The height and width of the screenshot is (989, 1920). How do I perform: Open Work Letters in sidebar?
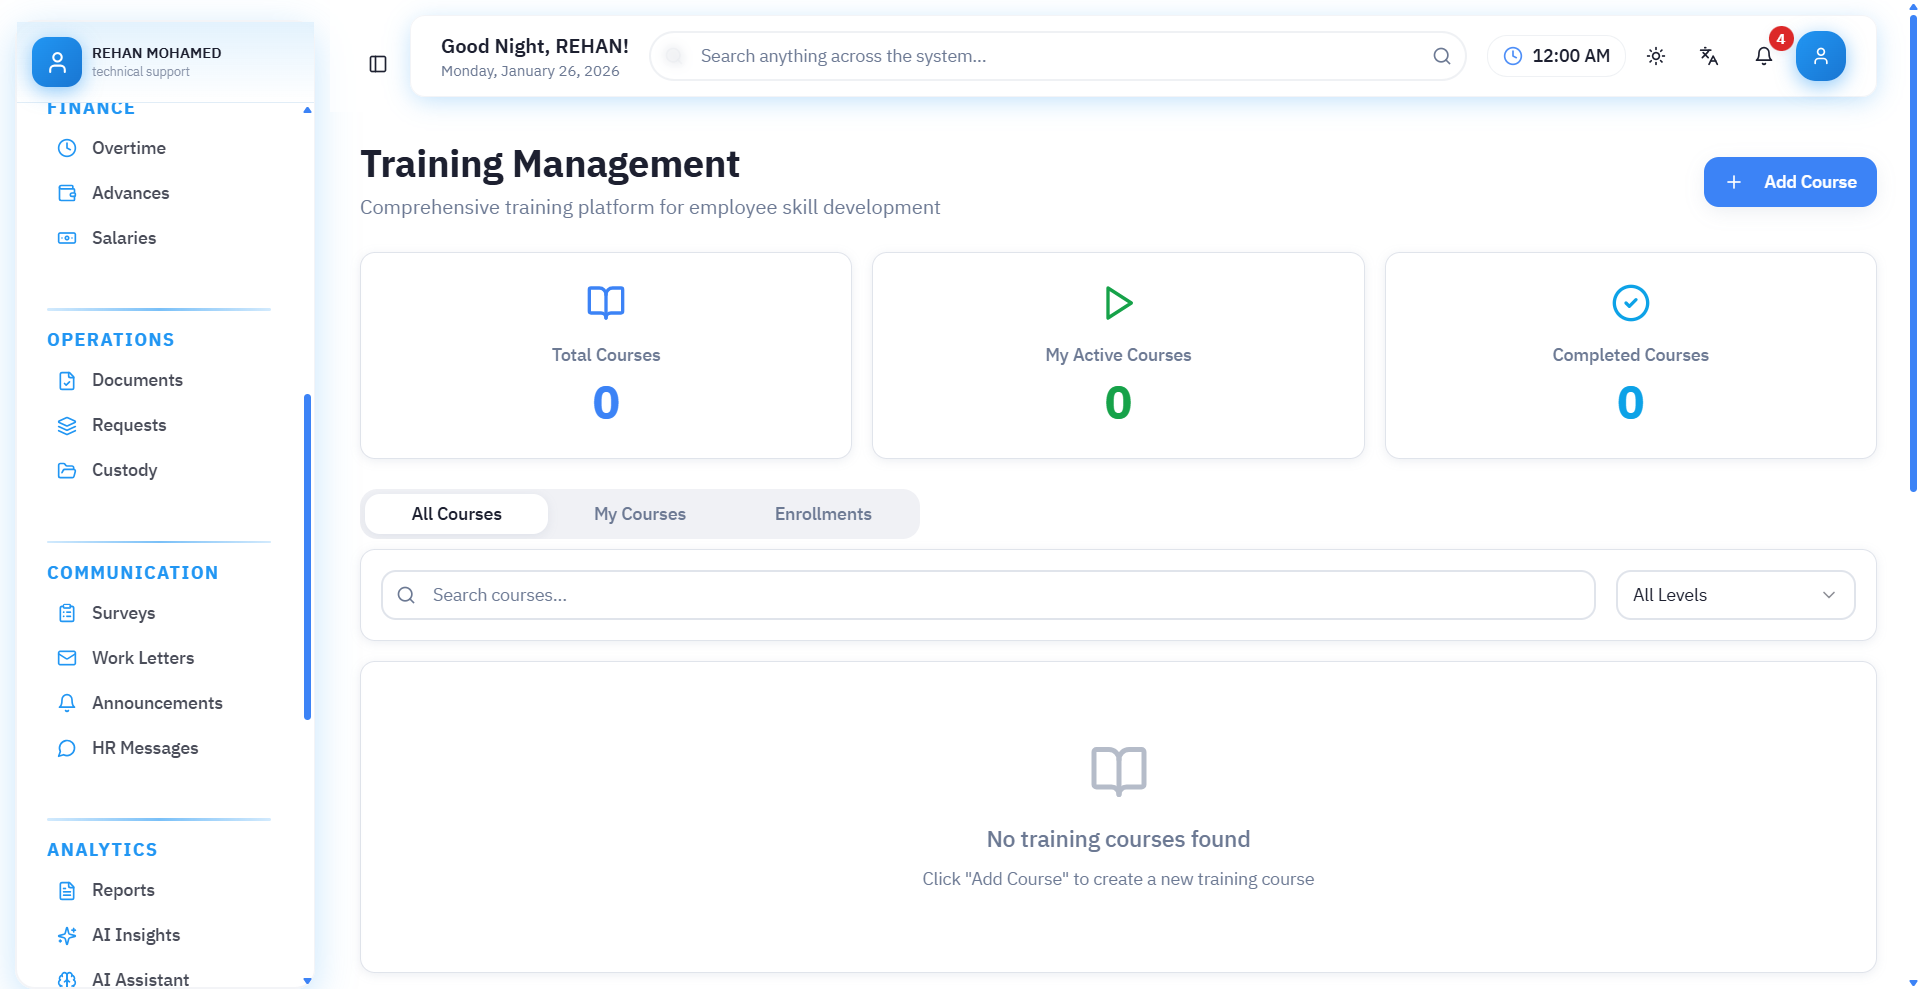[x=142, y=658]
